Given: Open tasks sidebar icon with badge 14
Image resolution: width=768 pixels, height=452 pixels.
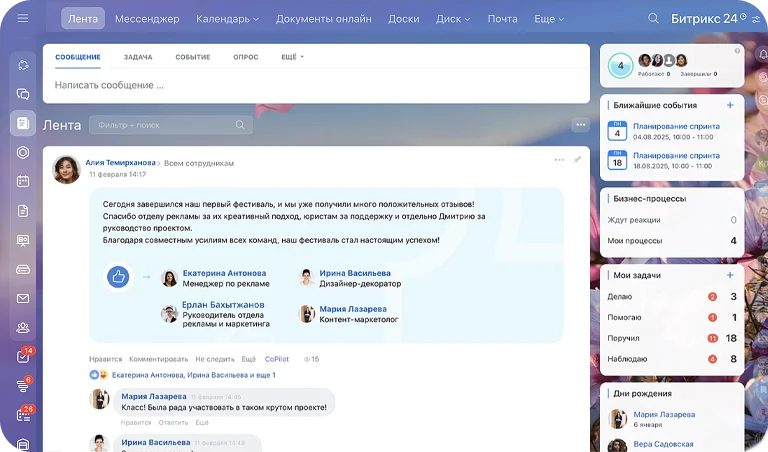Looking at the screenshot, I should point(23,357).
